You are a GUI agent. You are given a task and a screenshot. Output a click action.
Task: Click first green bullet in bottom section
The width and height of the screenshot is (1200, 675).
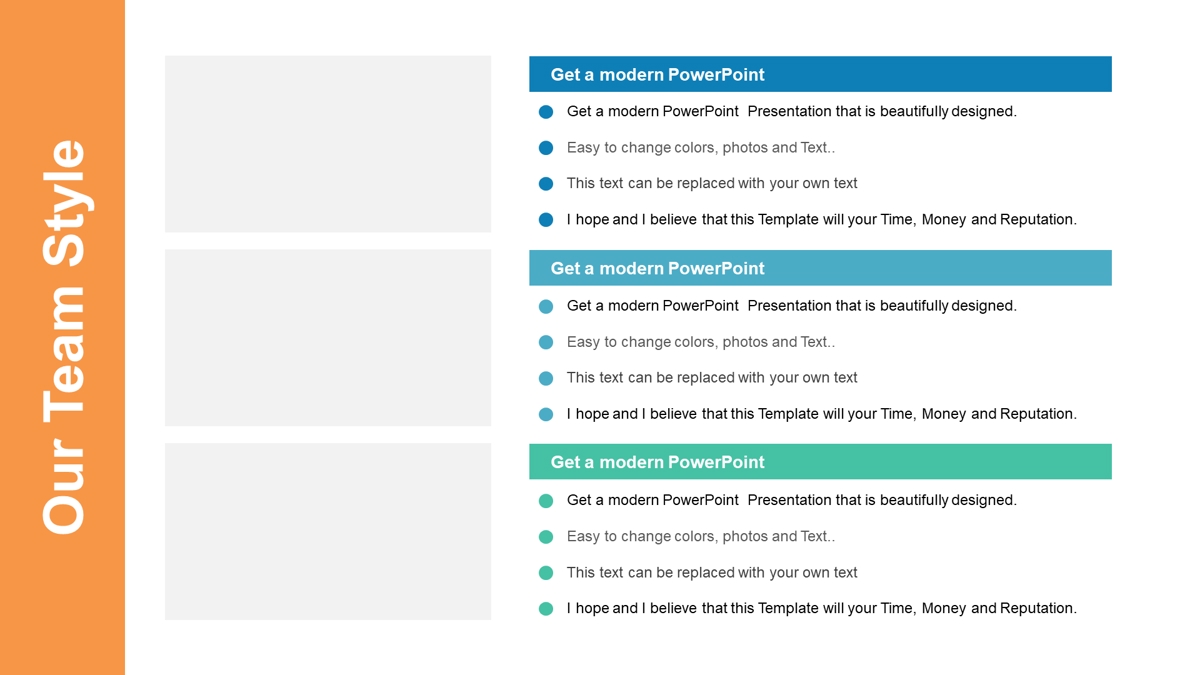[x=546, y=500]
